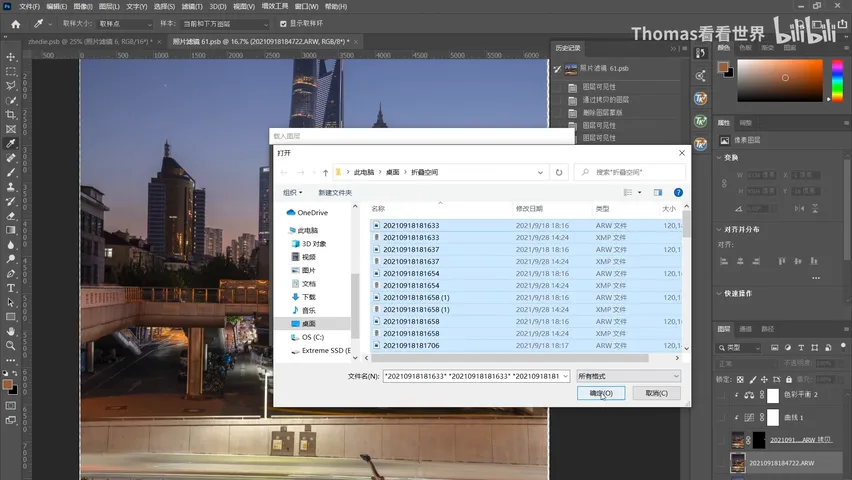Image resolution: width=852 pixels, height=480 pixels.
Task: Switch to the zhedie.psb document tab
Action: coord(90,41)
